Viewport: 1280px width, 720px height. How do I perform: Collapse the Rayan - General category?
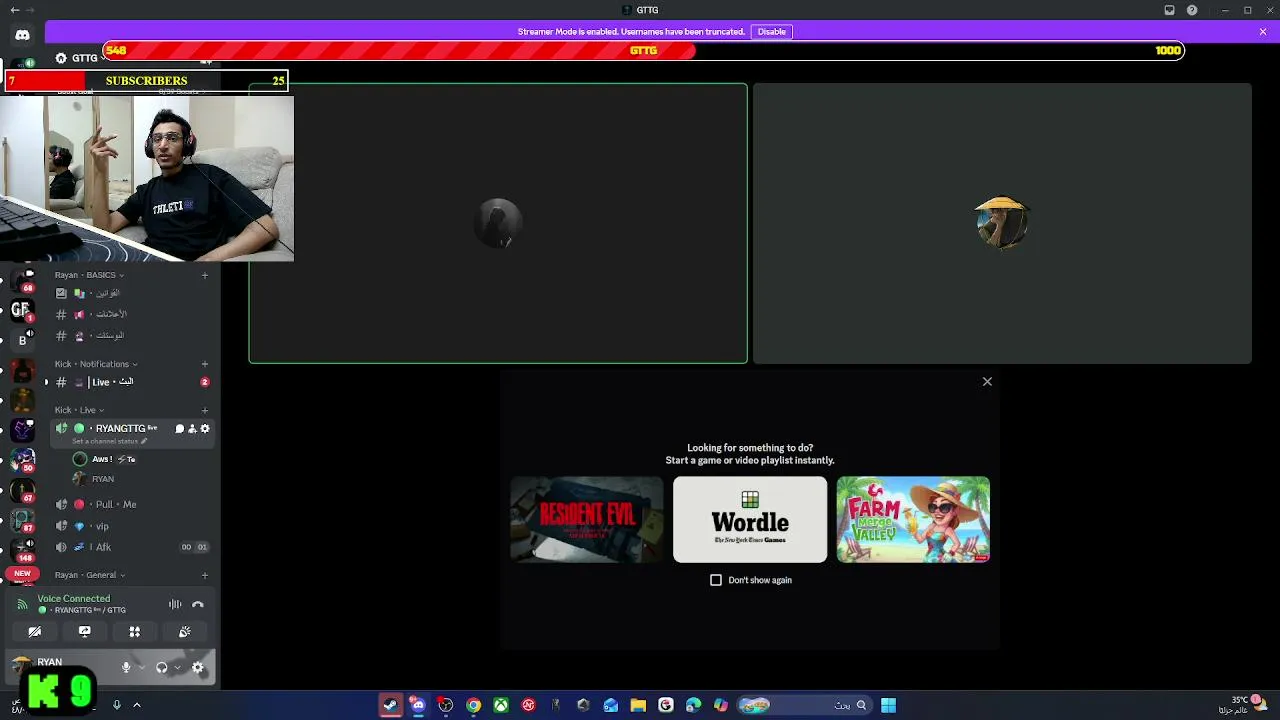(90, 575)
